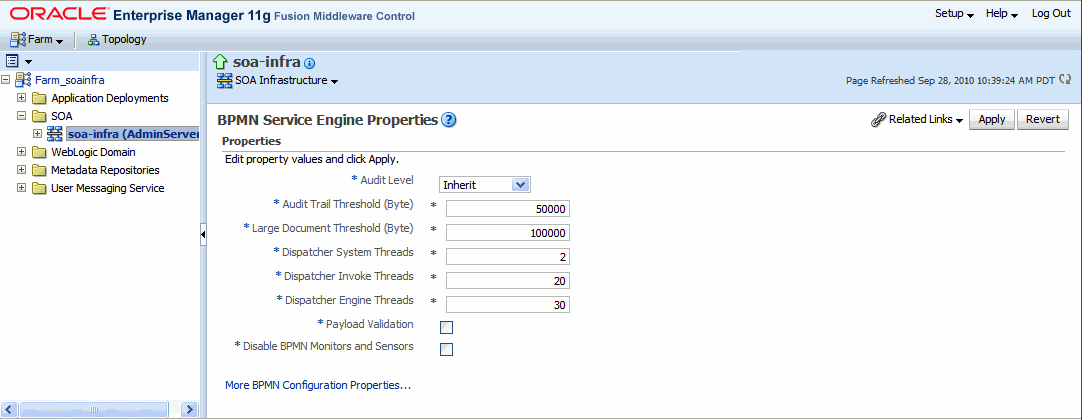1082x420 pixels.
Task: Click the green up-arrow status icon
Action: [x=221, y=61]
